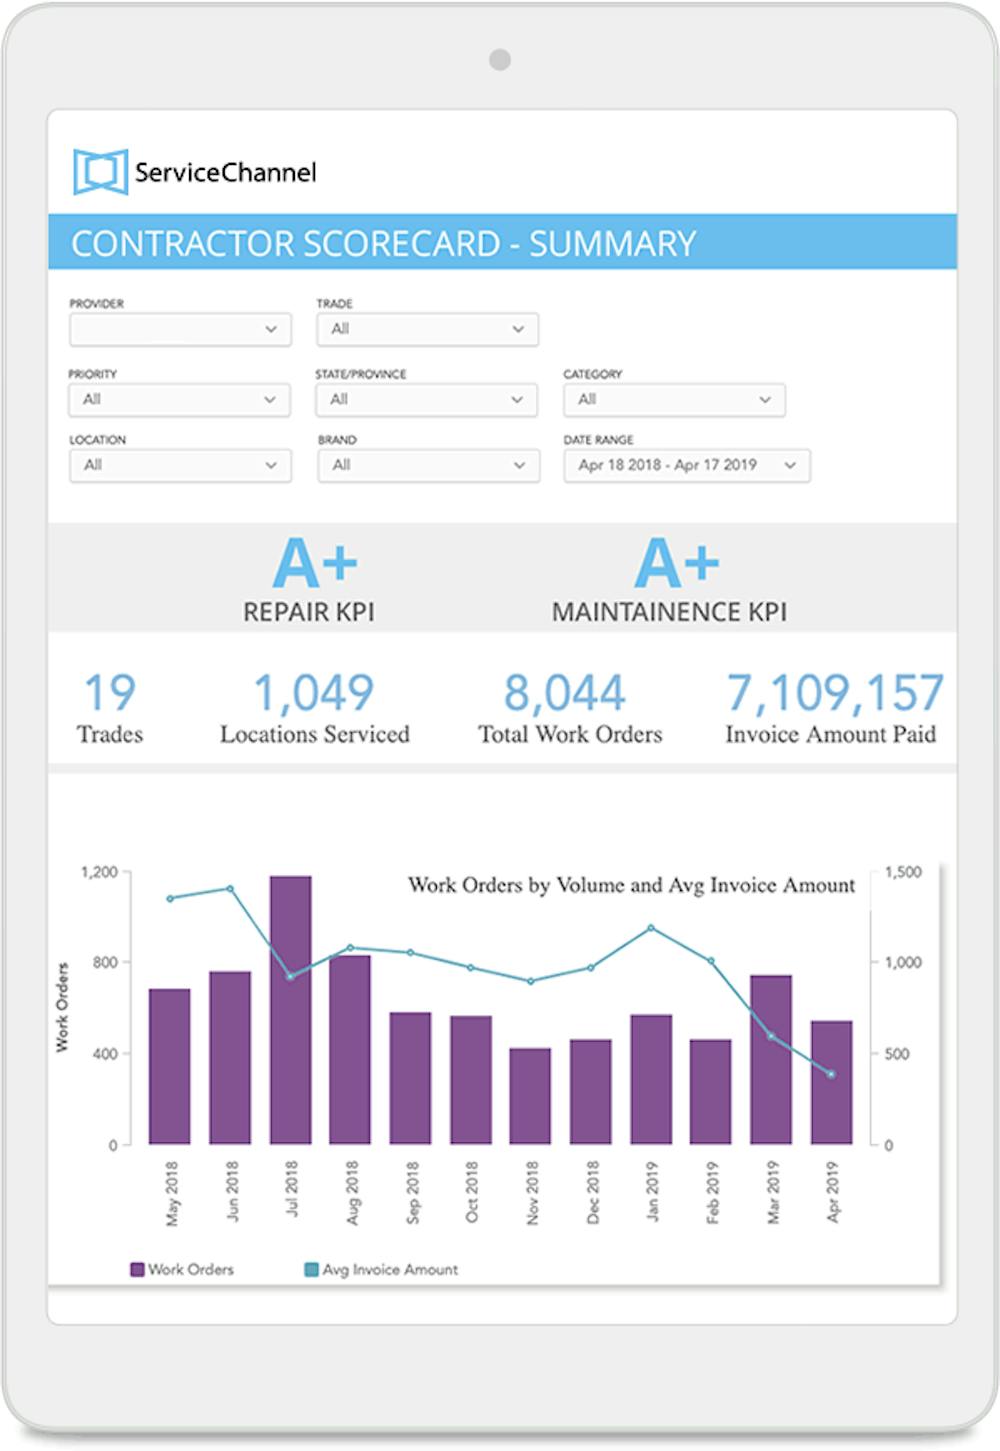This screenshot has width=1000, height=1451.
Task: Select the 19 Trades metric
Action: 109,708
